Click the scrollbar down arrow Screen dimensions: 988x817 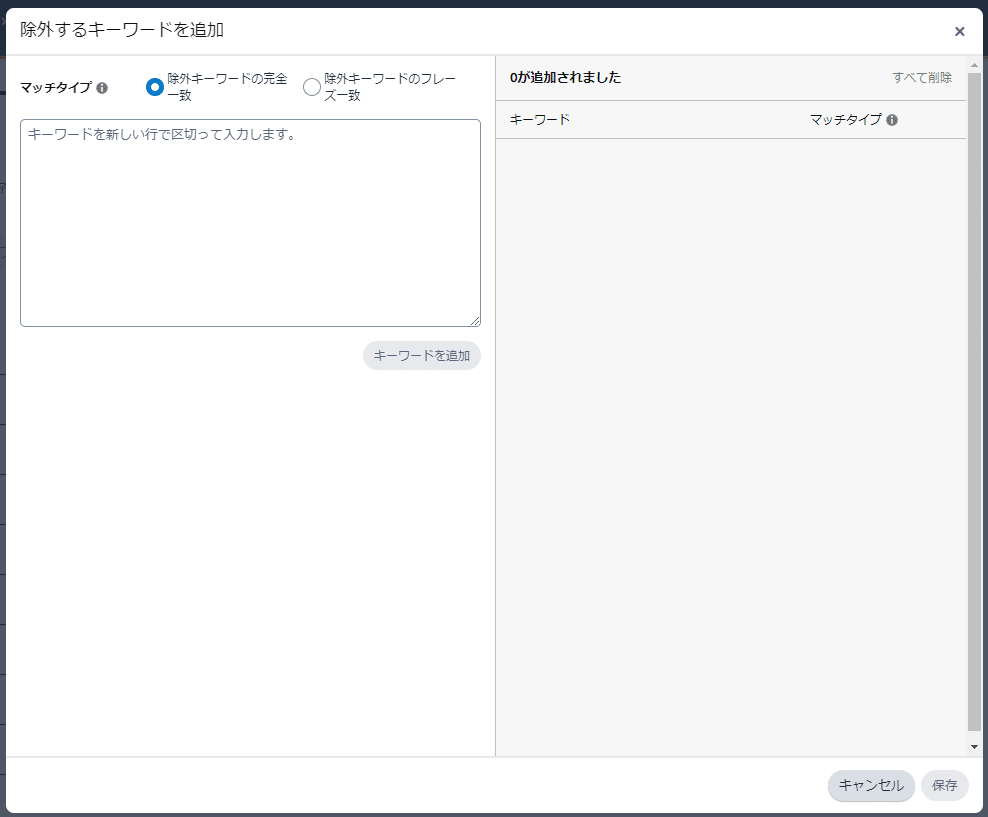(x=974, y=747)
